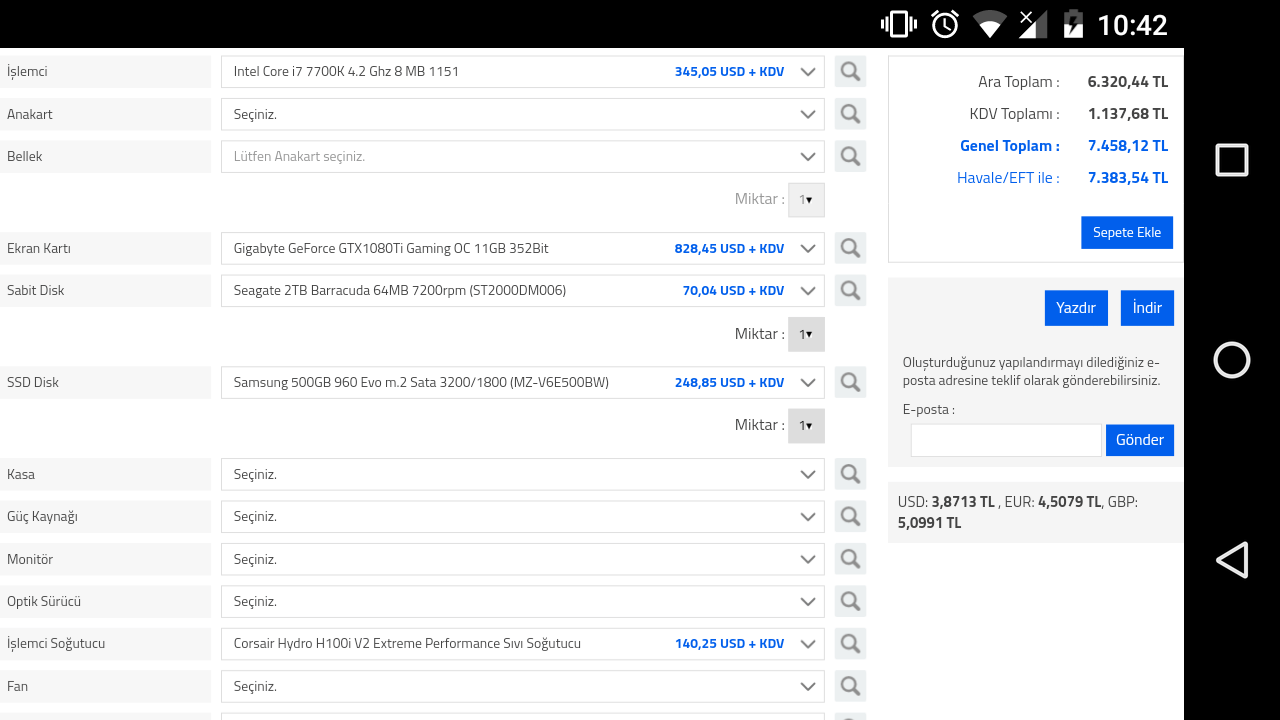Screen dimensions: 1280x720
Task: Click the Yazdır button
Action: pyautogui.click(x=1076, y=308)
